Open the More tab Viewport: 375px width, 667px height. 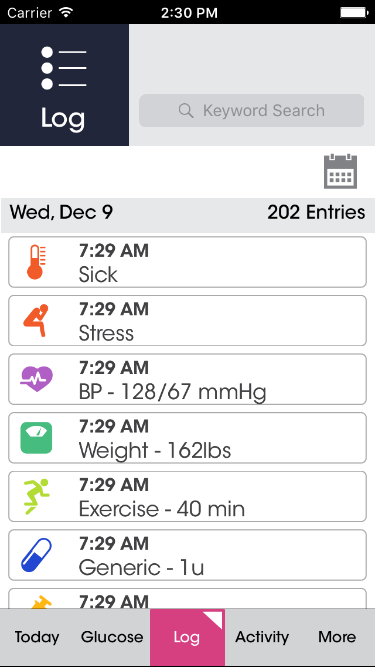[x=338, y=637]
